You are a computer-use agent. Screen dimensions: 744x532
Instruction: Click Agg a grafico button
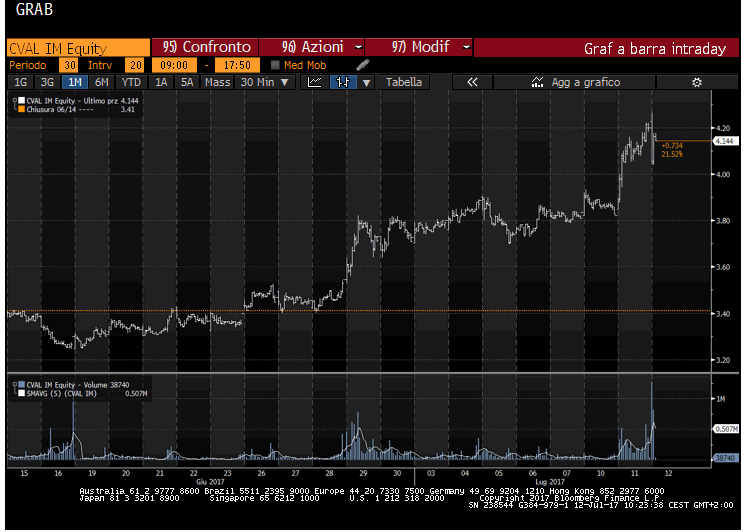(x=575, y=82)
